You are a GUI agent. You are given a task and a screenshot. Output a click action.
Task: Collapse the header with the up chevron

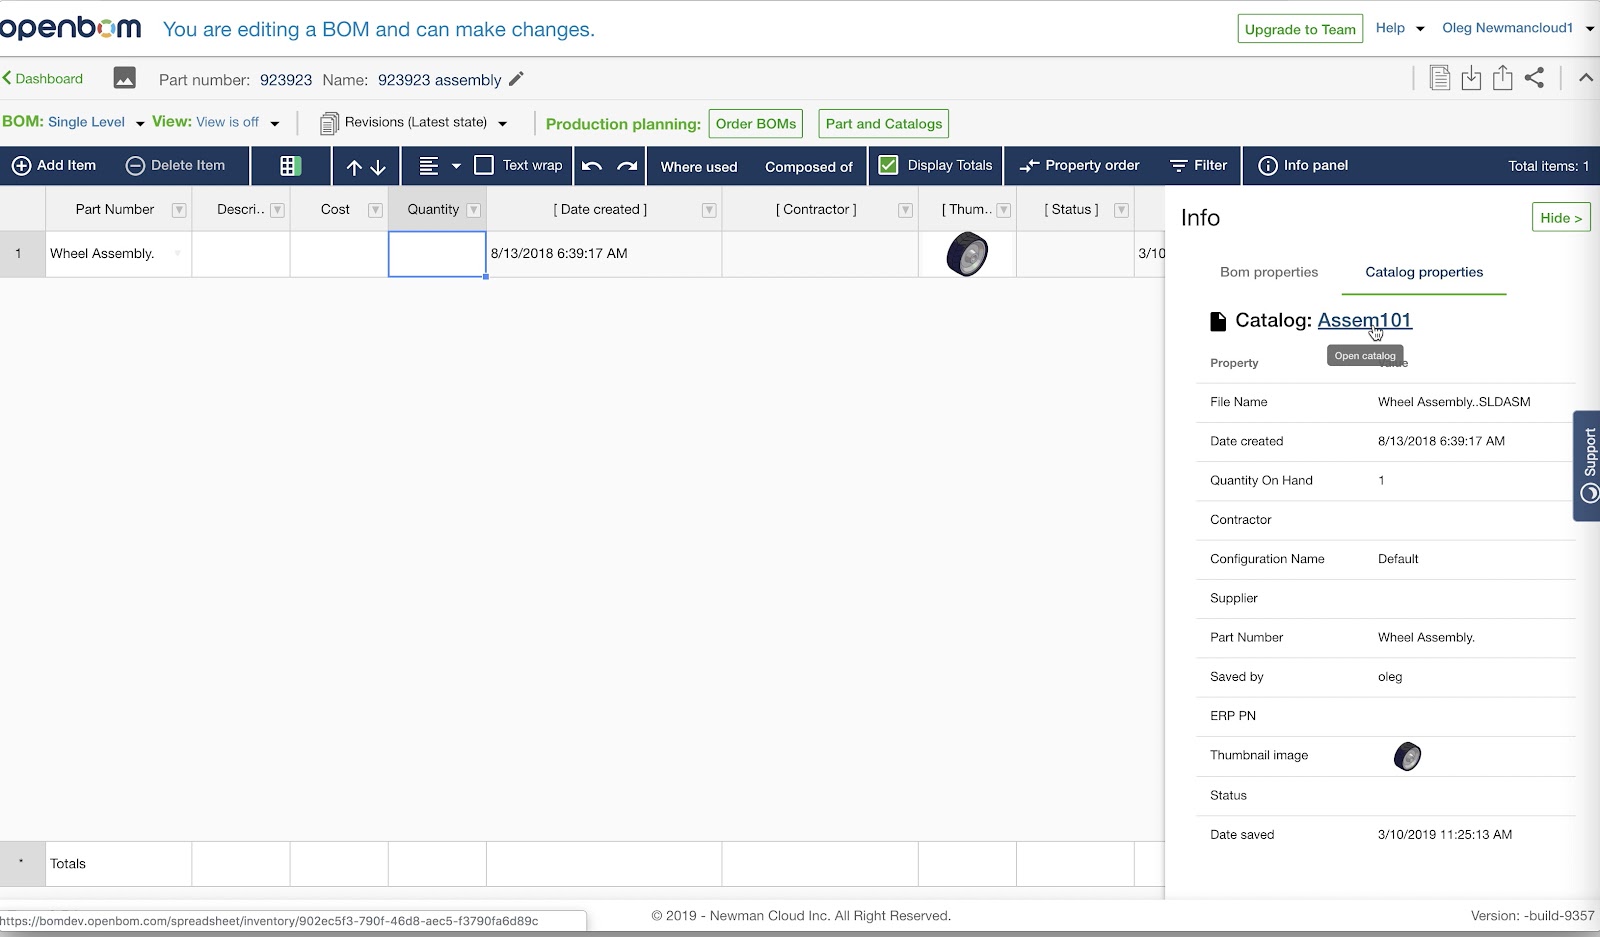1586,78
